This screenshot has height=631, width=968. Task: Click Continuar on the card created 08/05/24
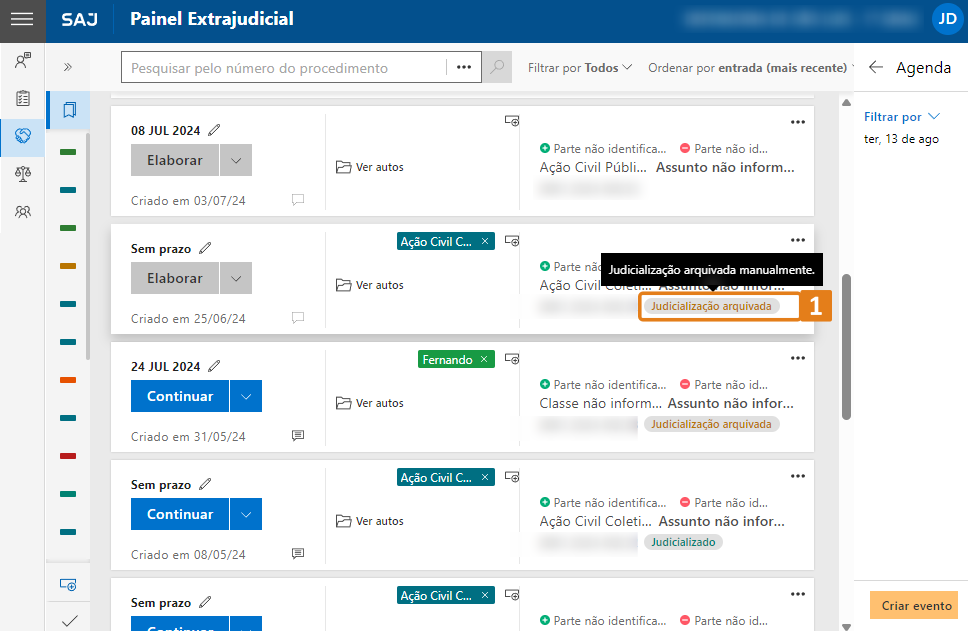180,514
